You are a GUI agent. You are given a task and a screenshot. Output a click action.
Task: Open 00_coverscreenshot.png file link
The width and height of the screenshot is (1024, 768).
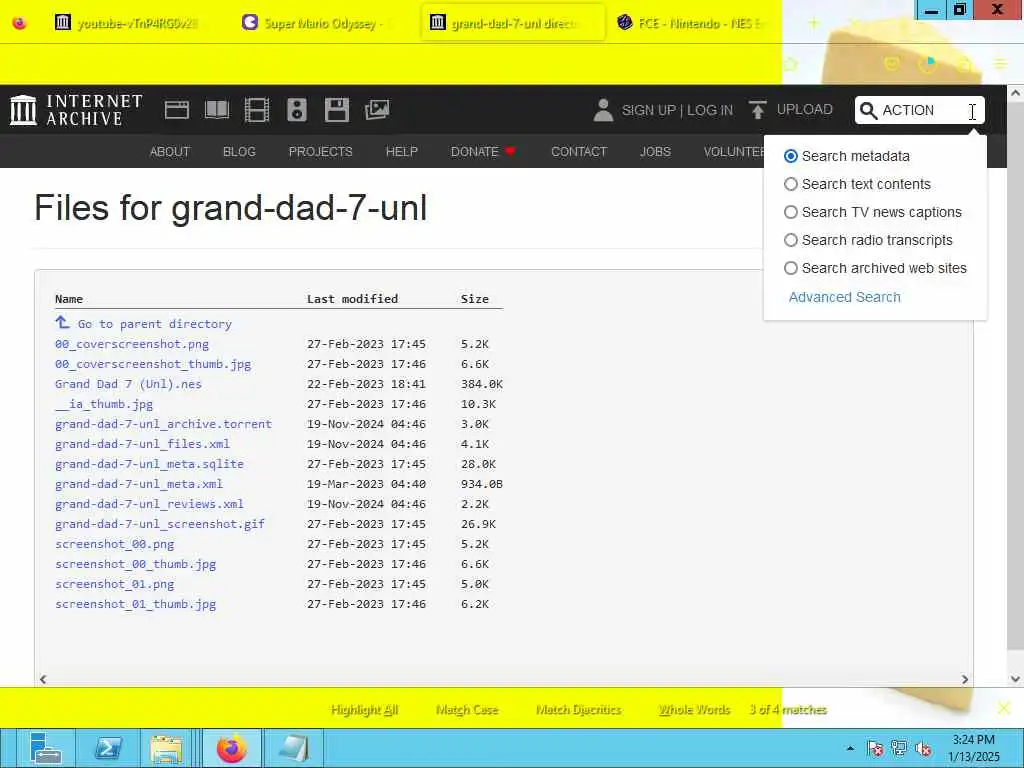(x=132, y=344)
